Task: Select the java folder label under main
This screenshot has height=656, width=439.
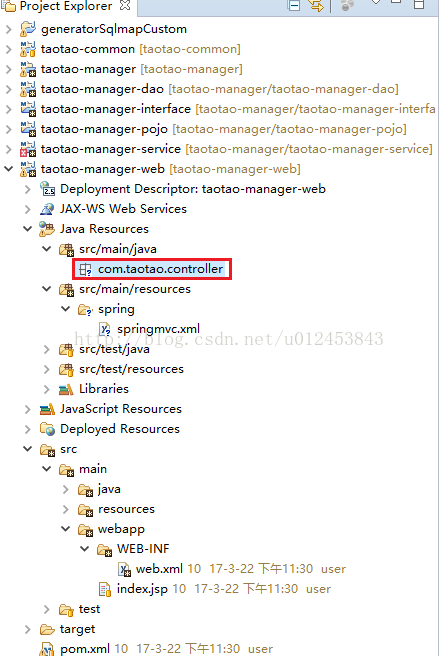Action: (109, 489)
